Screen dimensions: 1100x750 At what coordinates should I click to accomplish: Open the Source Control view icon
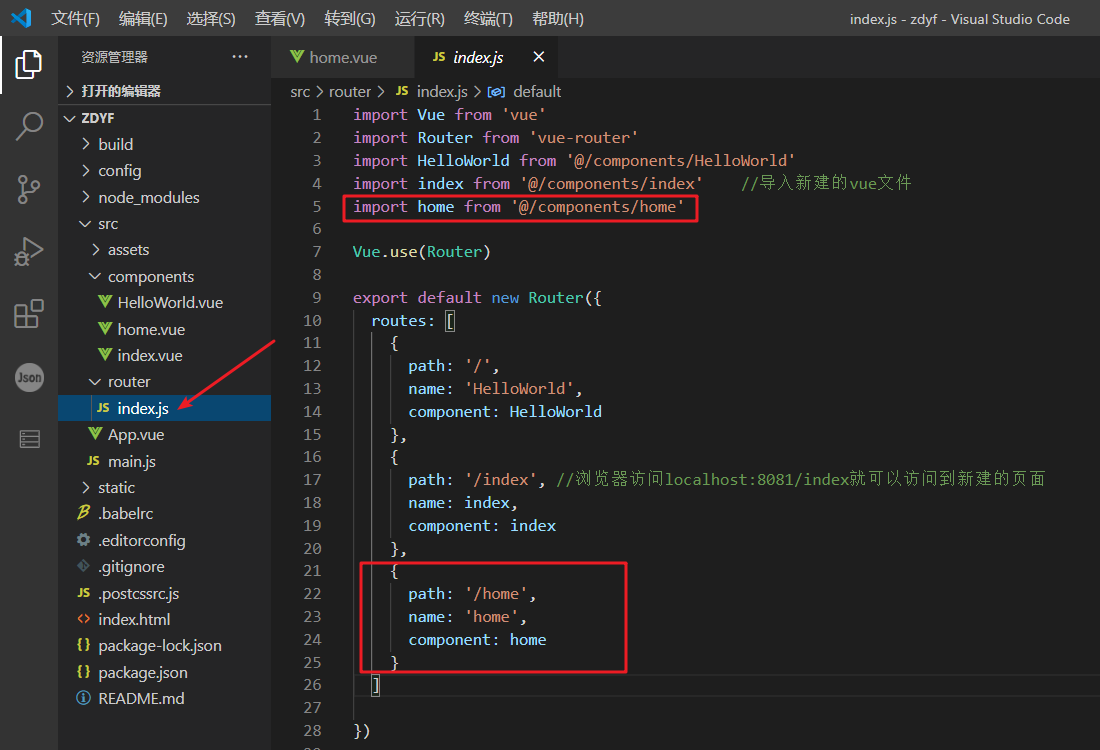29,189
